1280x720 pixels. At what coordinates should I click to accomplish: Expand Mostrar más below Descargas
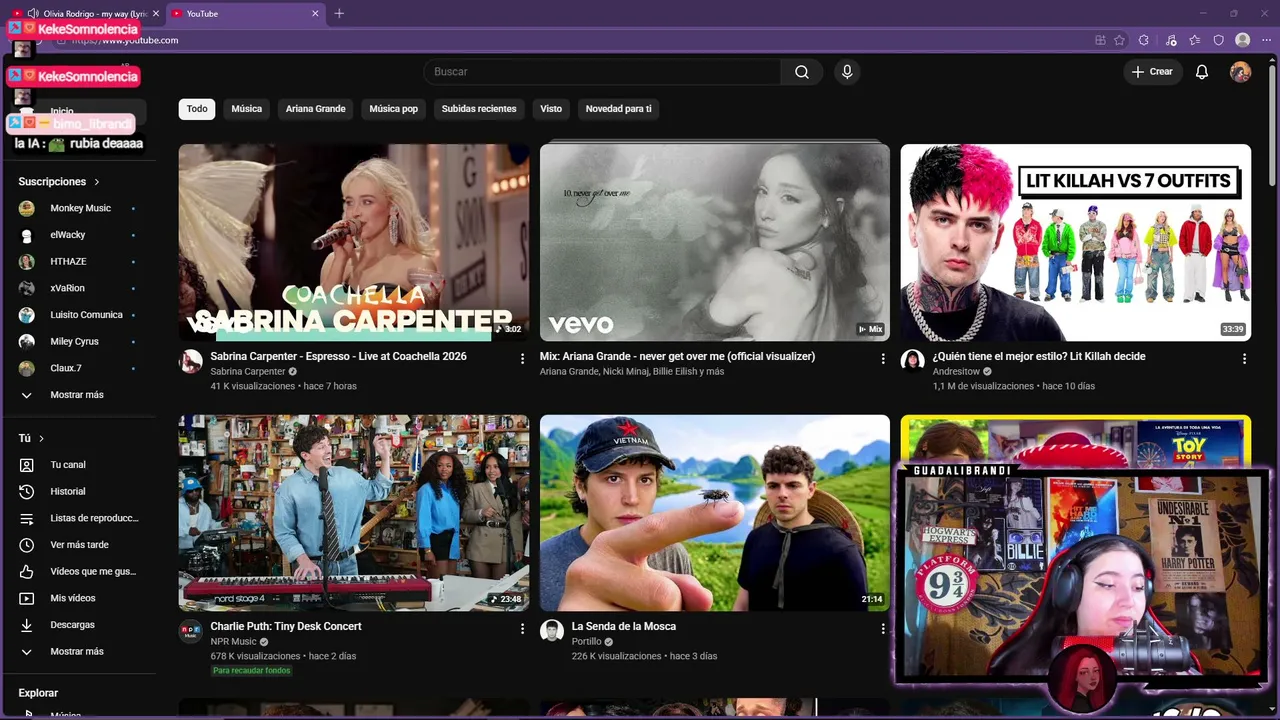pos(78,652)
